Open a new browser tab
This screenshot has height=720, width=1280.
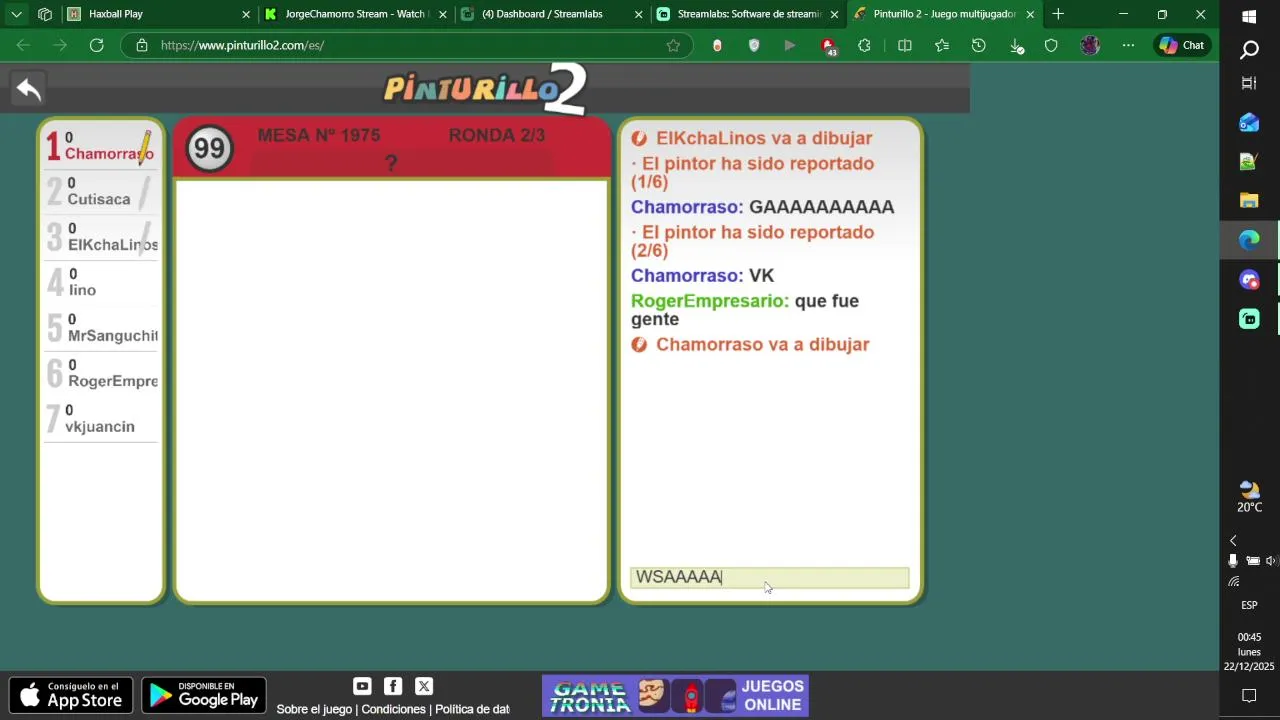(x=1058, y=14)
